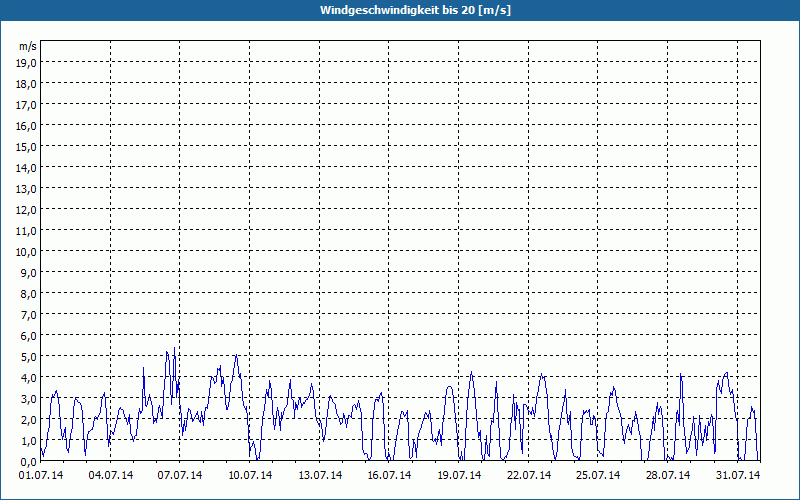800x500 pixels.
Task: Click the y-axis label '14,0'
Action: tap(28, 167)
